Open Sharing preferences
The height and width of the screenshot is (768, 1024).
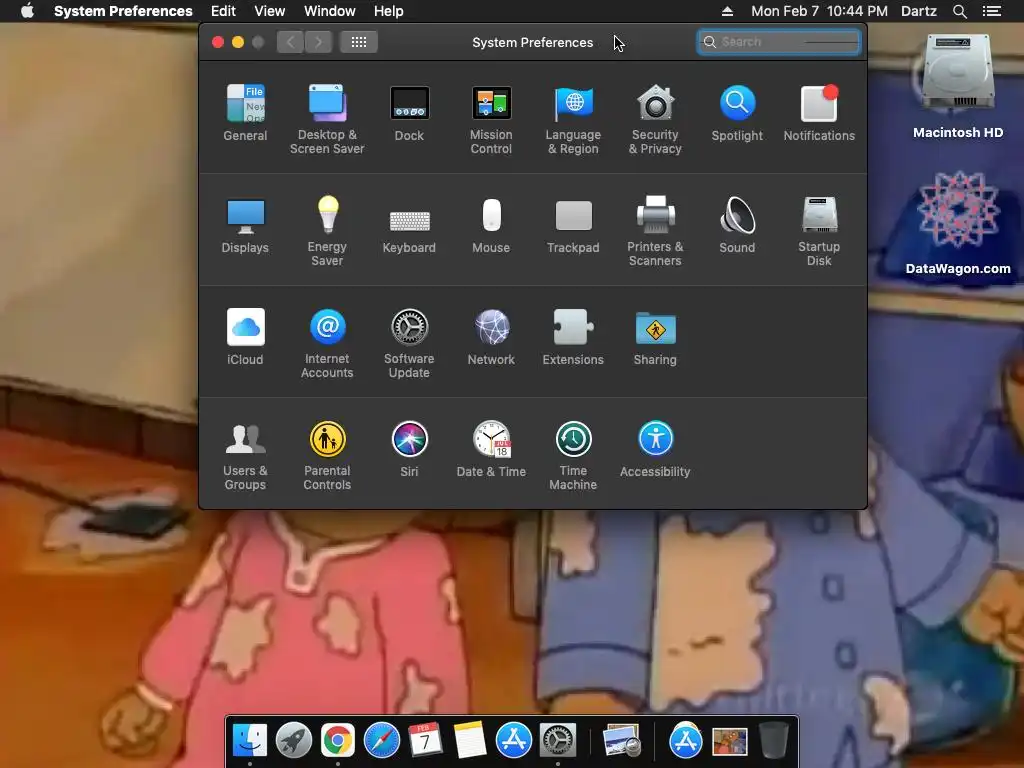pos(655,337)
